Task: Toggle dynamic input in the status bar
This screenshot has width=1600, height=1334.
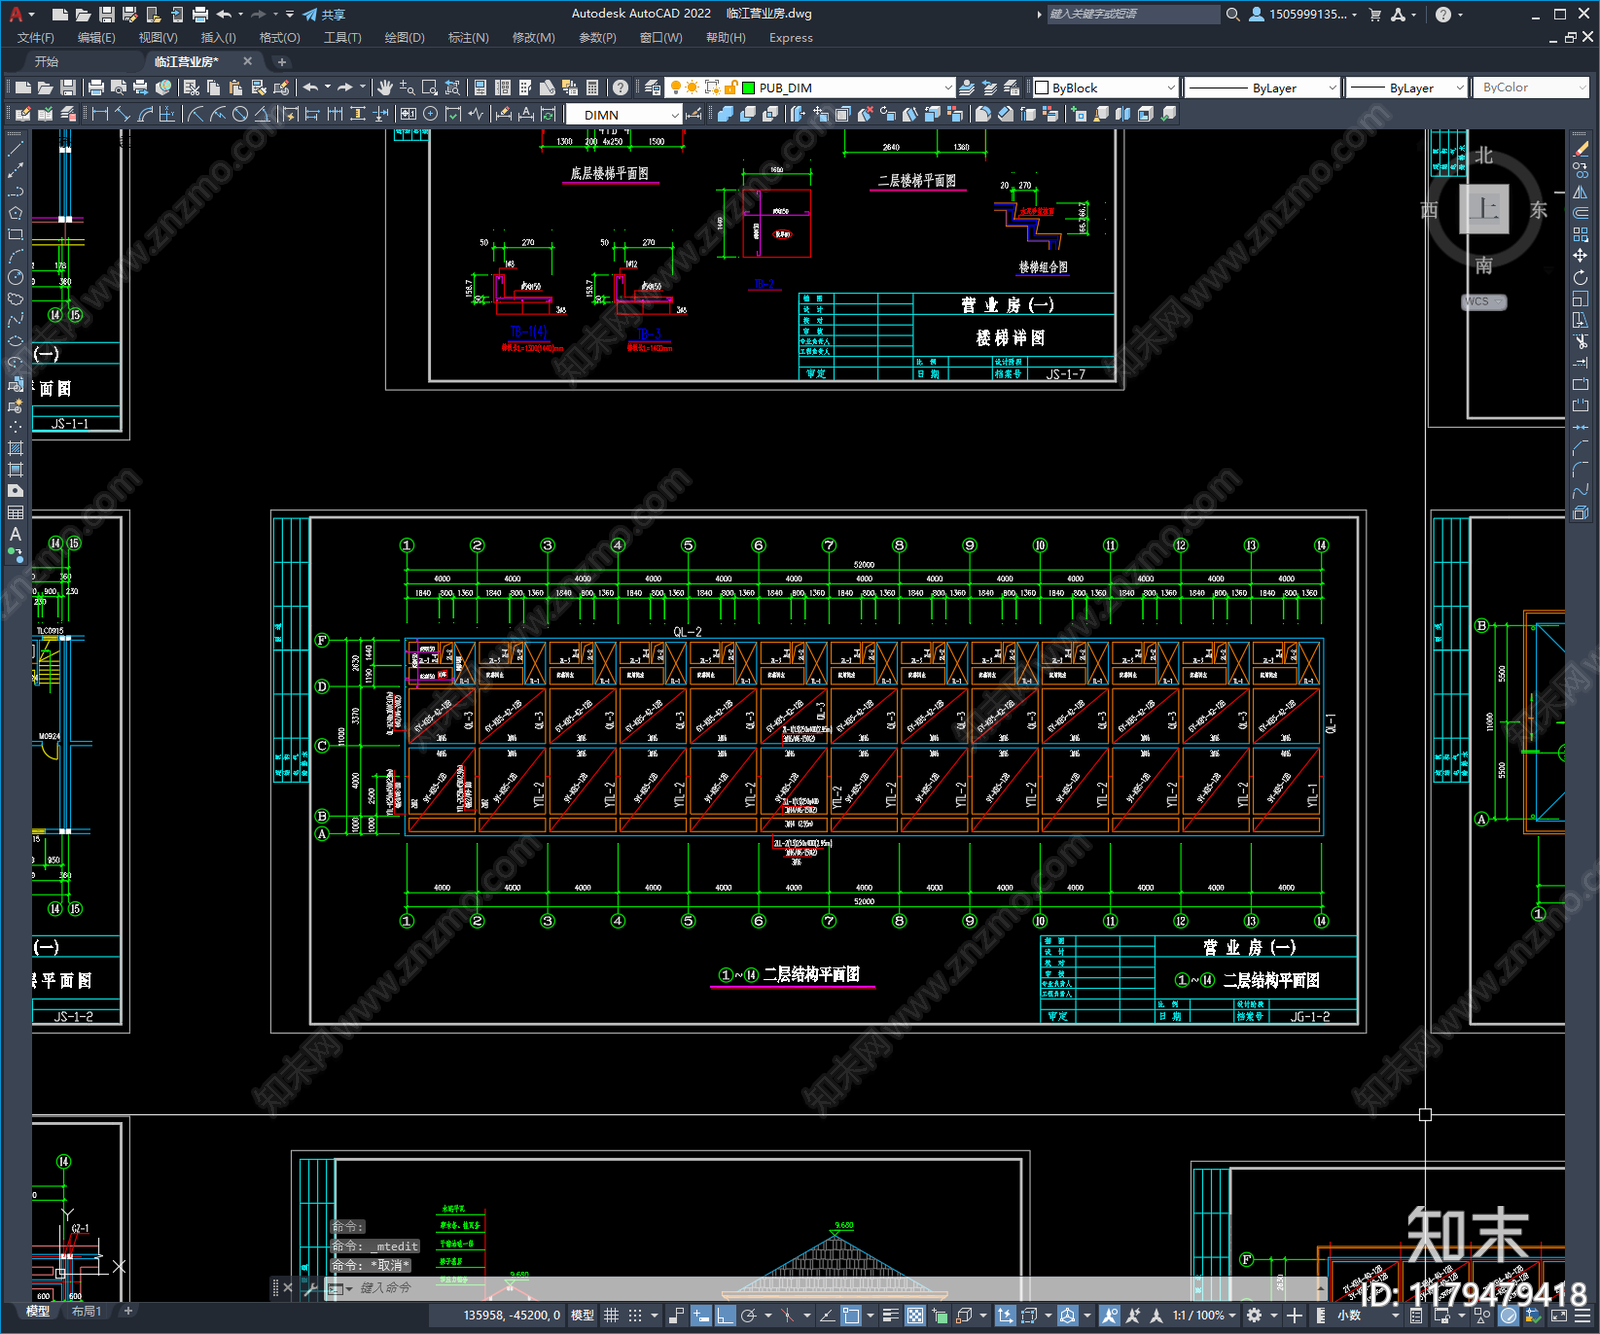Action: (701, 1315)
